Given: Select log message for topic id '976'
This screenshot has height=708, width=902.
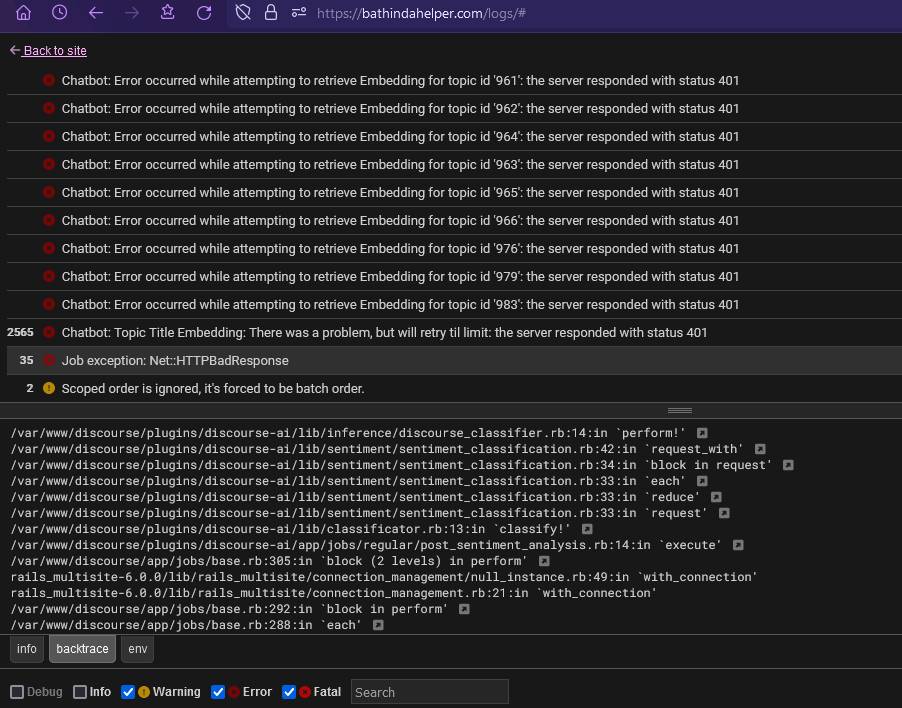Looking at the screenshot, I should coord(400,248).
